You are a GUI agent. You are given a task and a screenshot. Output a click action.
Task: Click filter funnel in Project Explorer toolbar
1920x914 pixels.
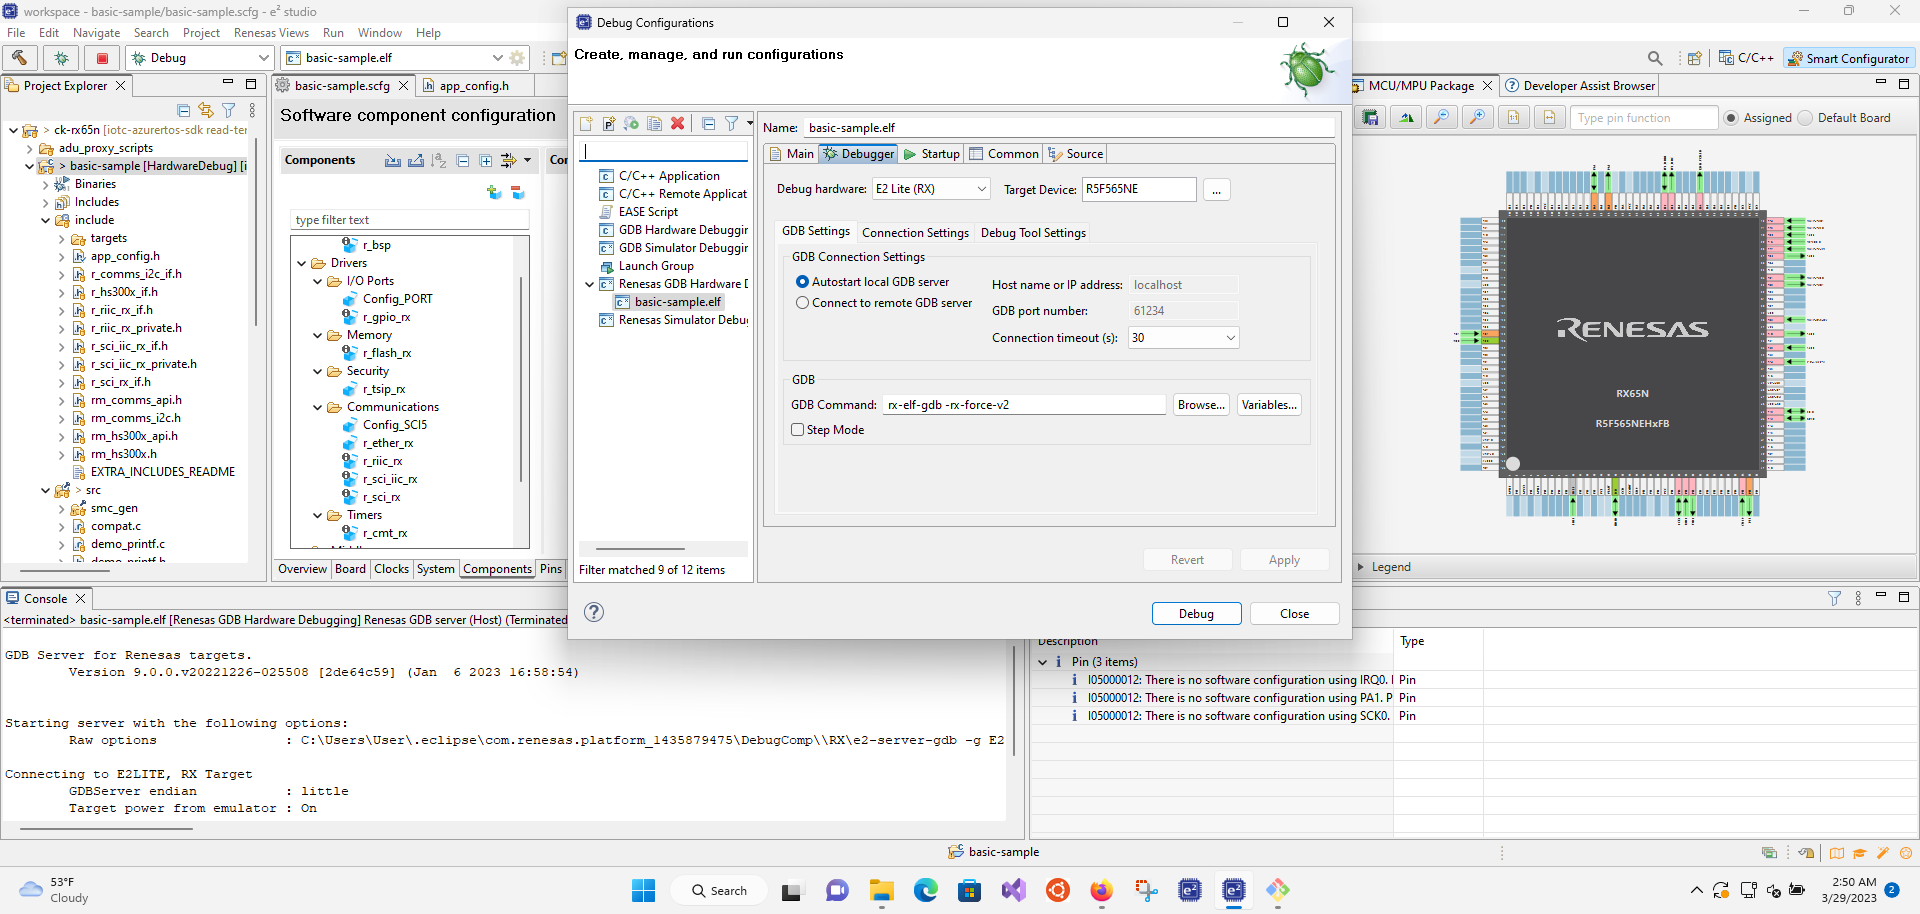(229, 110)
